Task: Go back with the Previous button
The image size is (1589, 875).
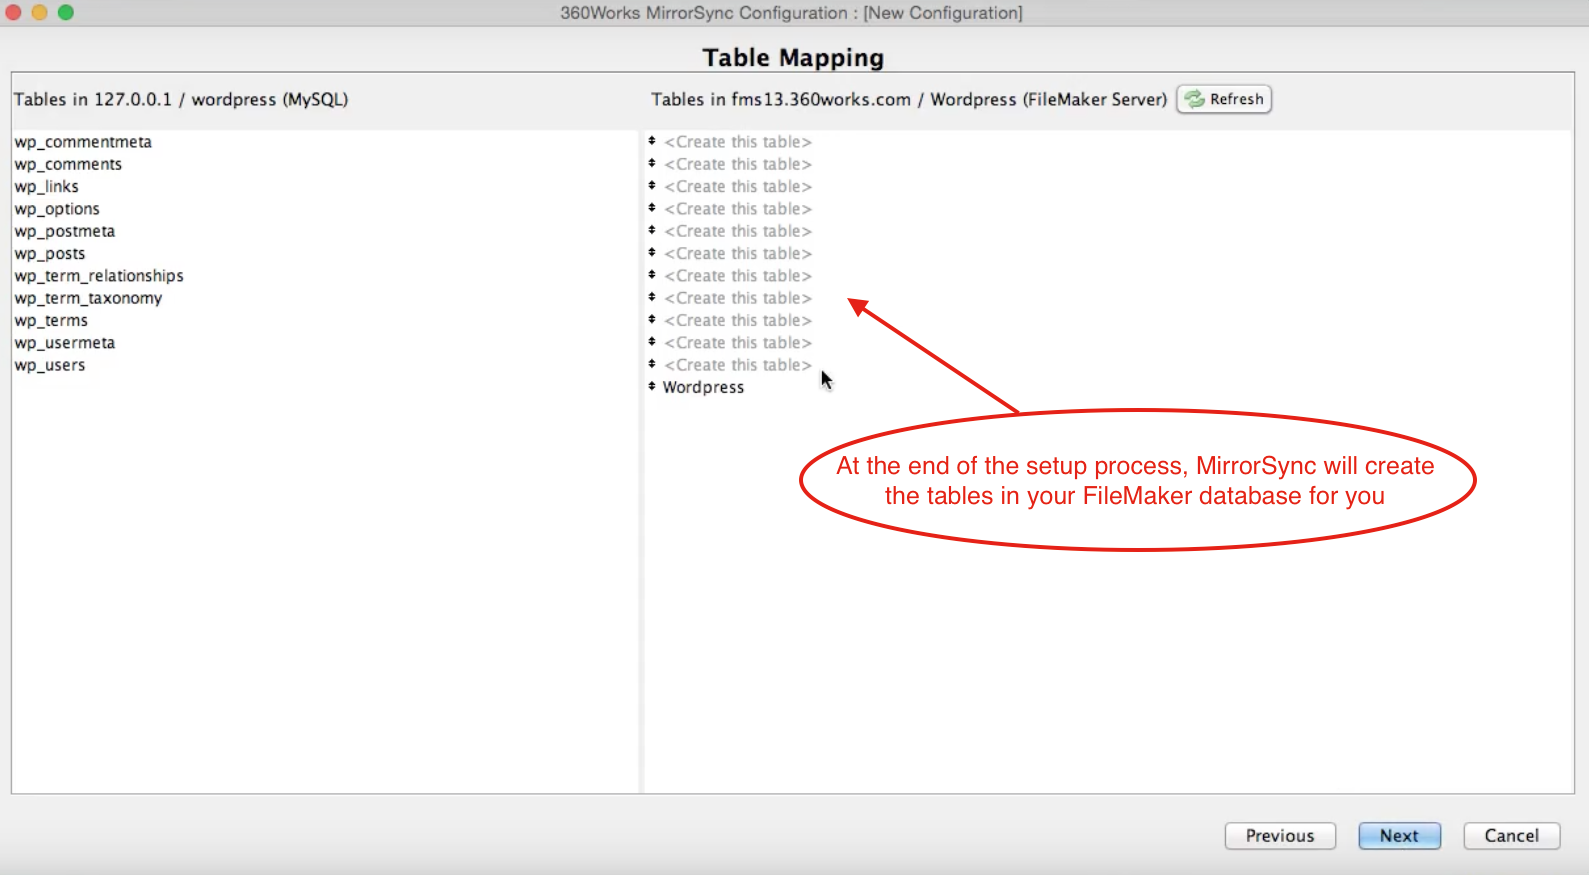Action: [x=1280, y=836]
